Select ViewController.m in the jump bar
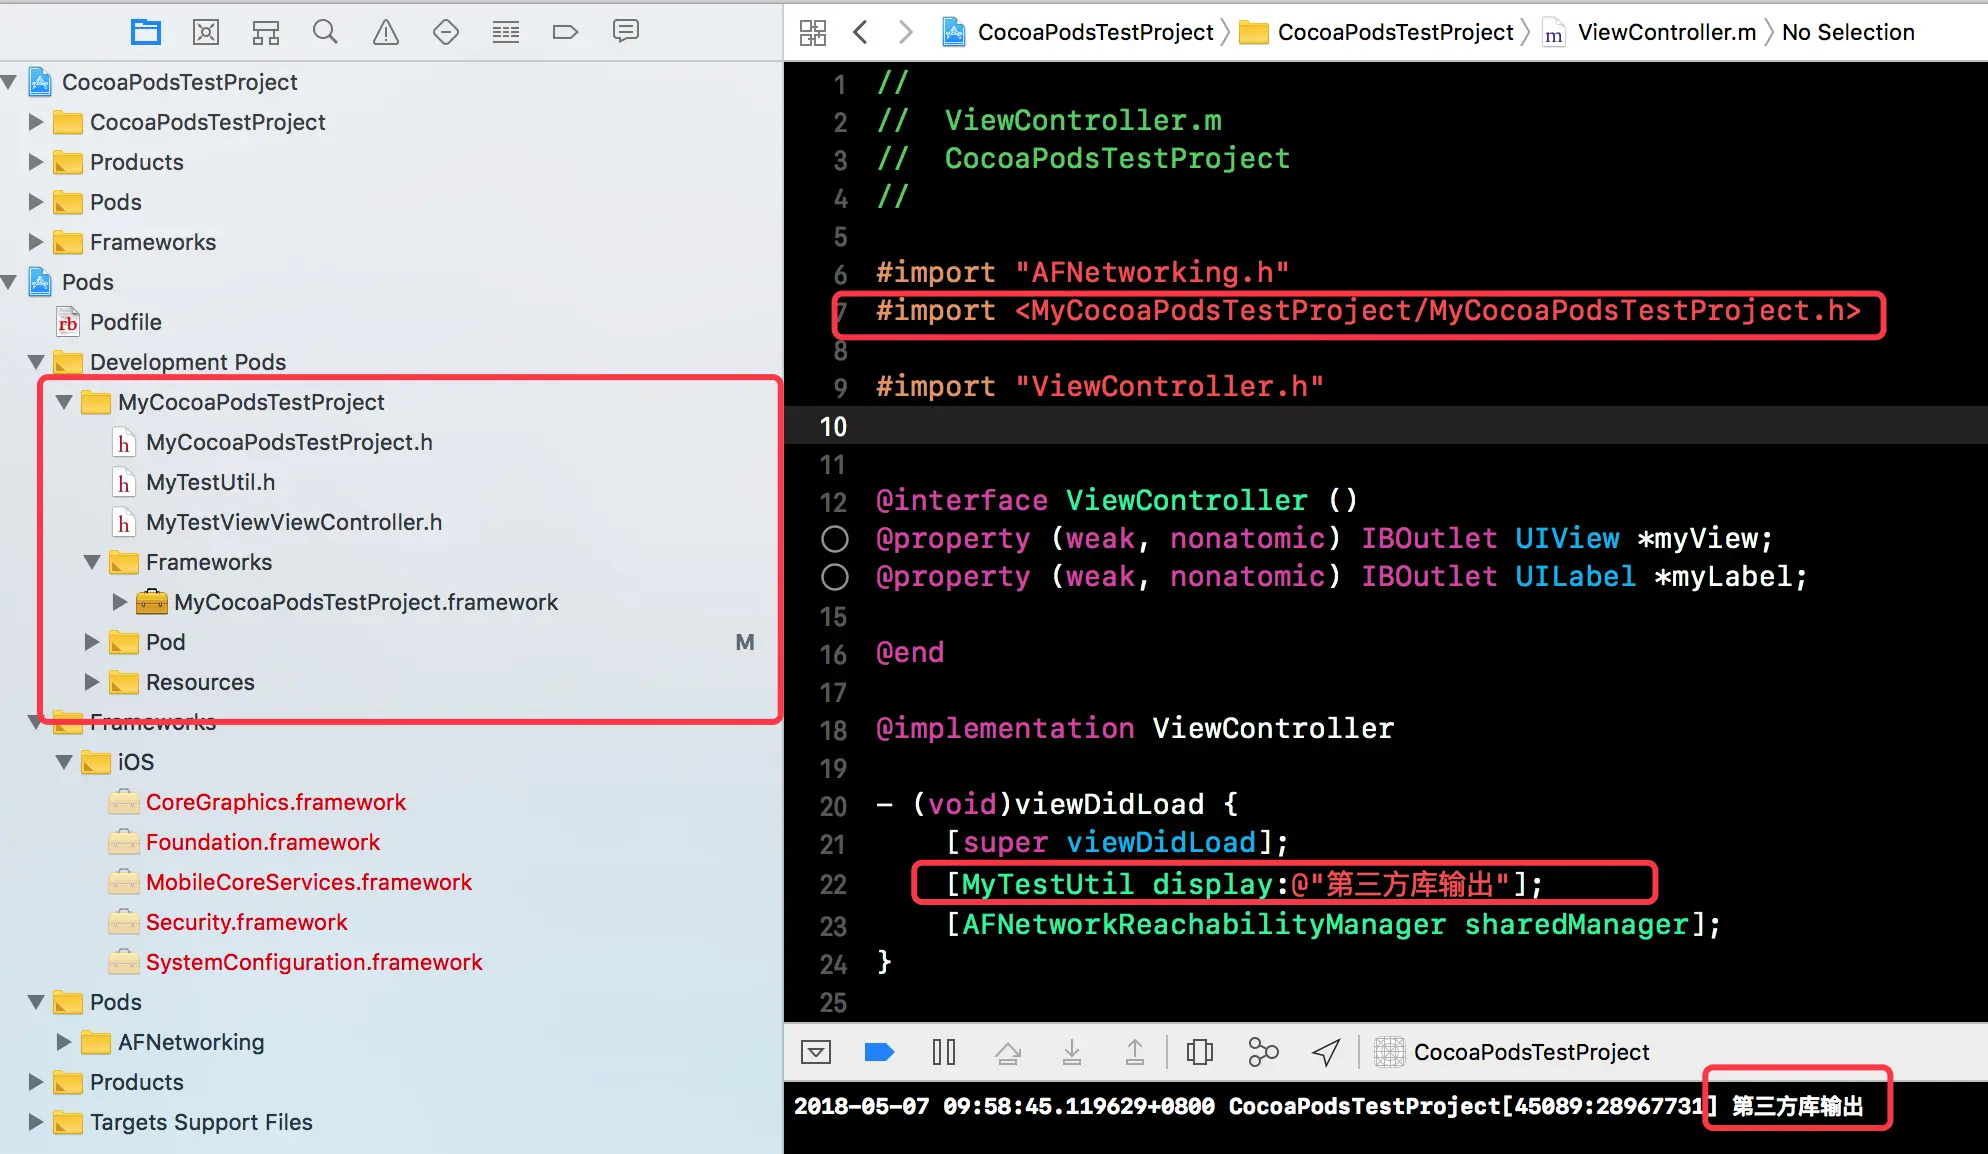 click(1666, 32)
